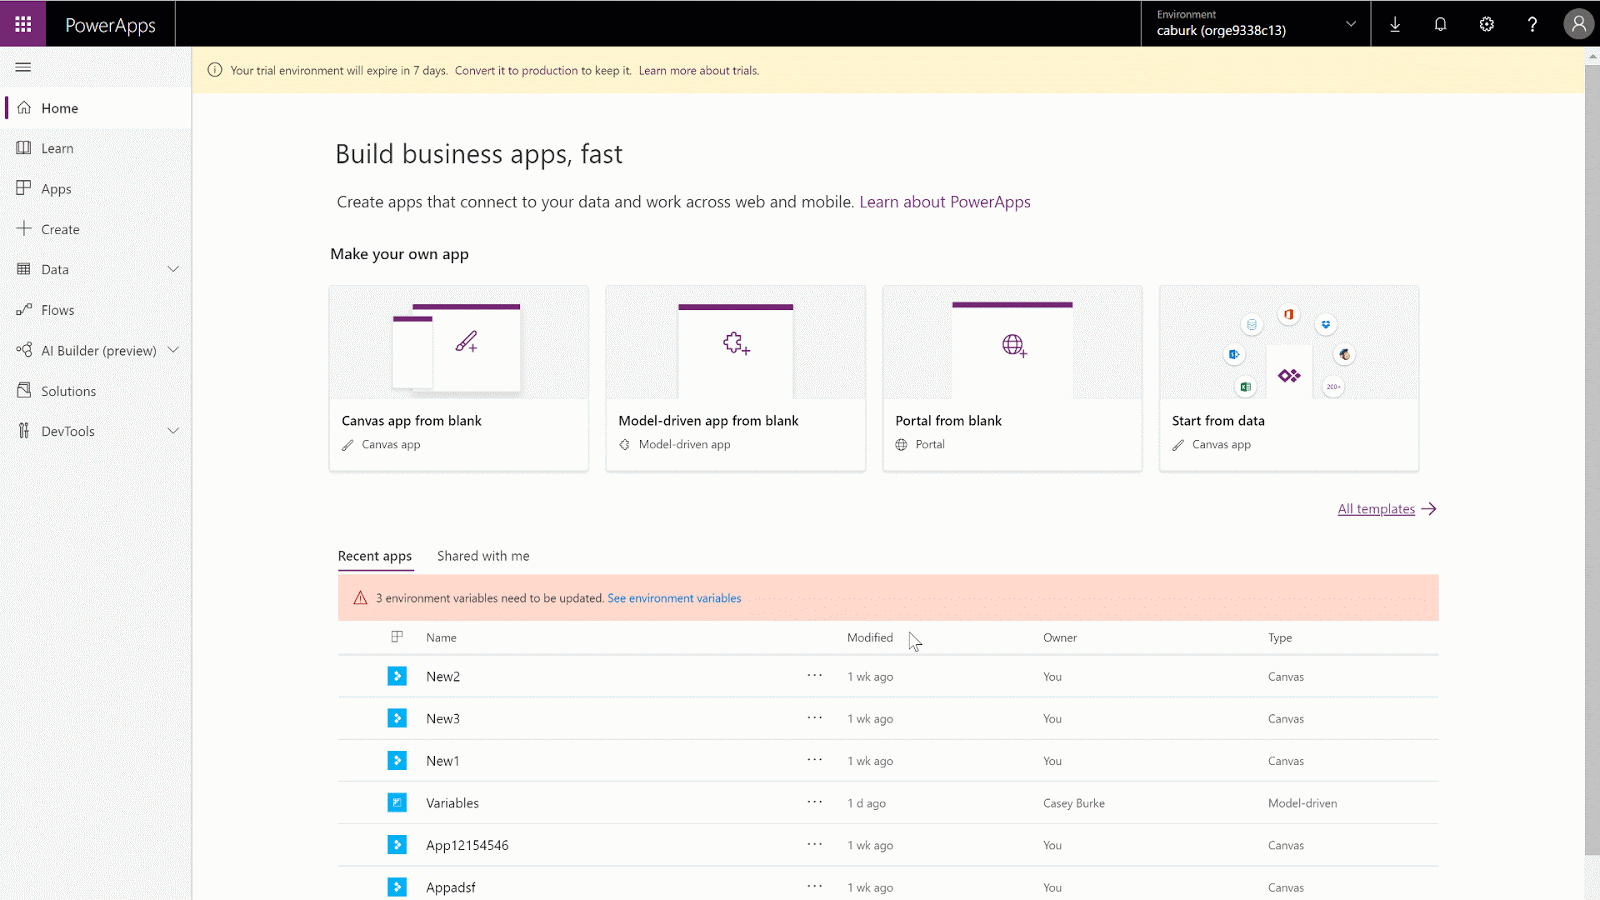Click the New1 canvas app icon
Screen dimensions: 1600x900
[x=397, y=760]
